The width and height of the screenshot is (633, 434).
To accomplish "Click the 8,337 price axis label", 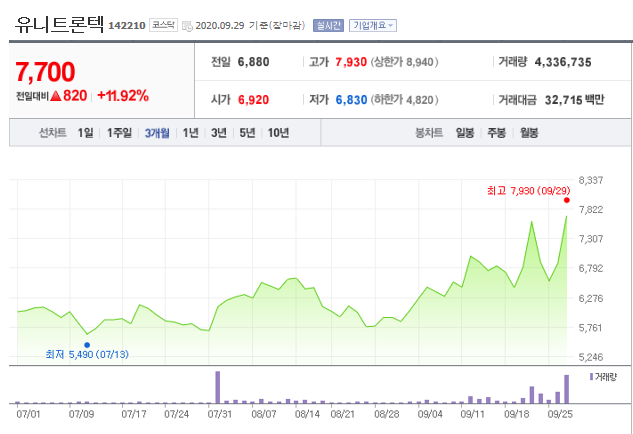I will point(591,180).
